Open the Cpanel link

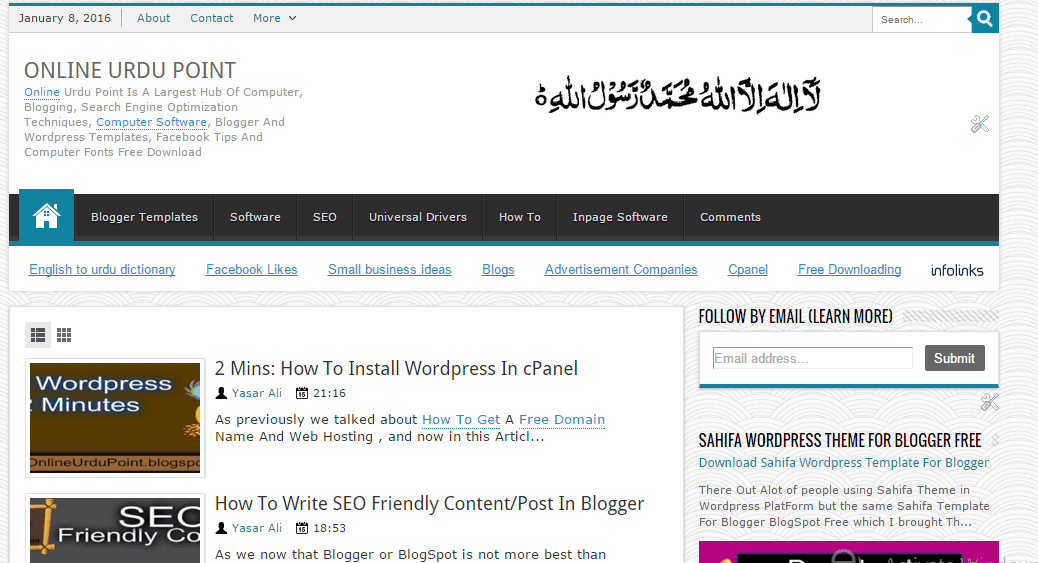click(747, 270)
